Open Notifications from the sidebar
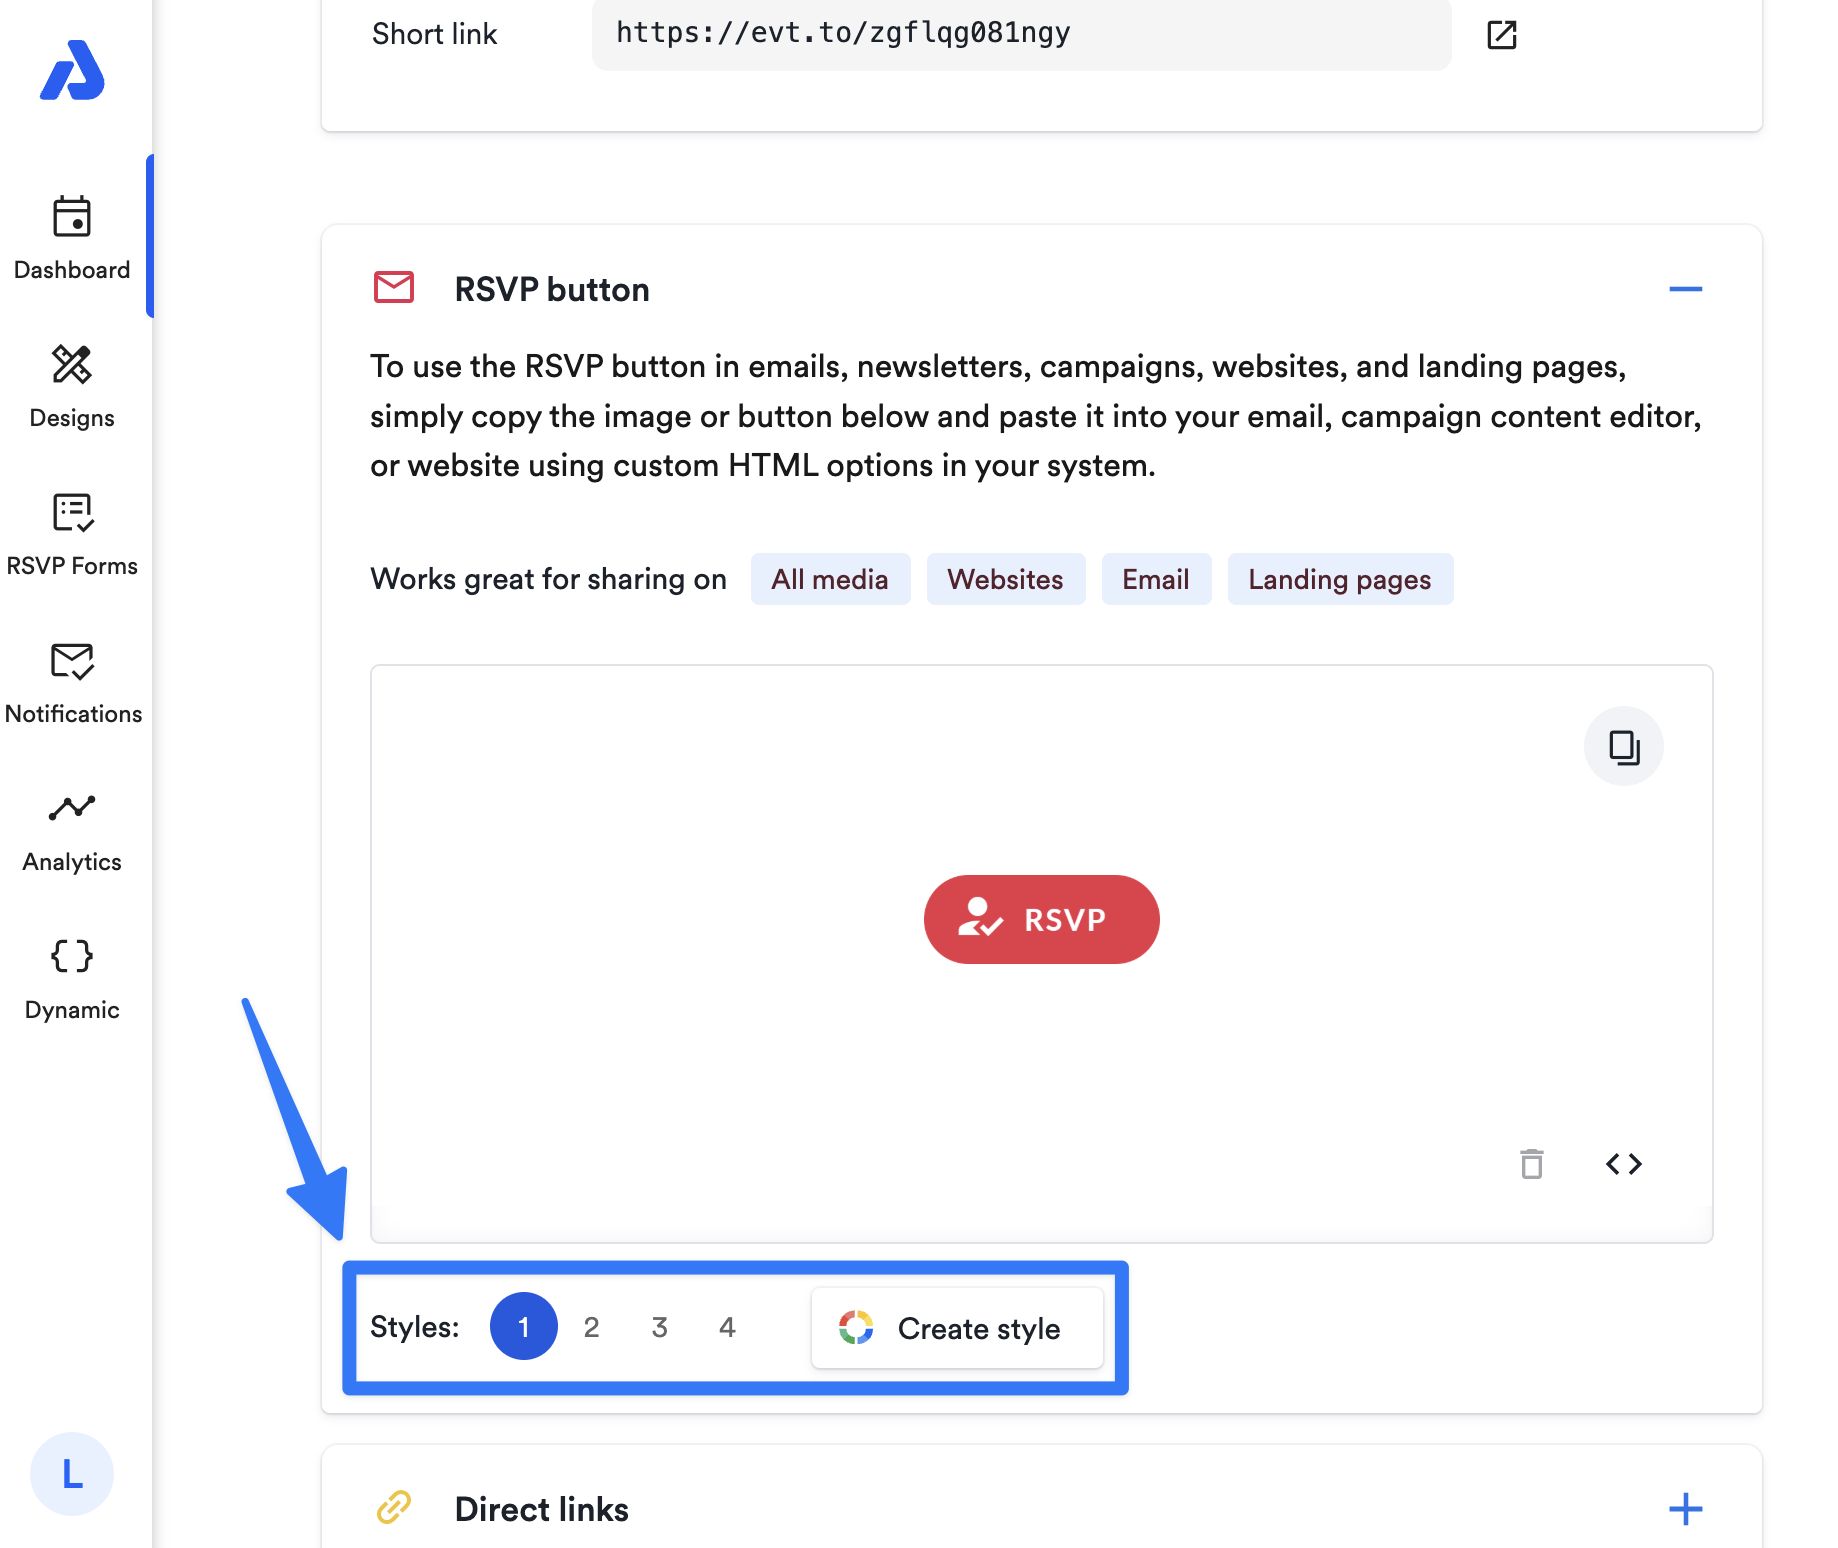The image size is (1838, 1548). 73,683
